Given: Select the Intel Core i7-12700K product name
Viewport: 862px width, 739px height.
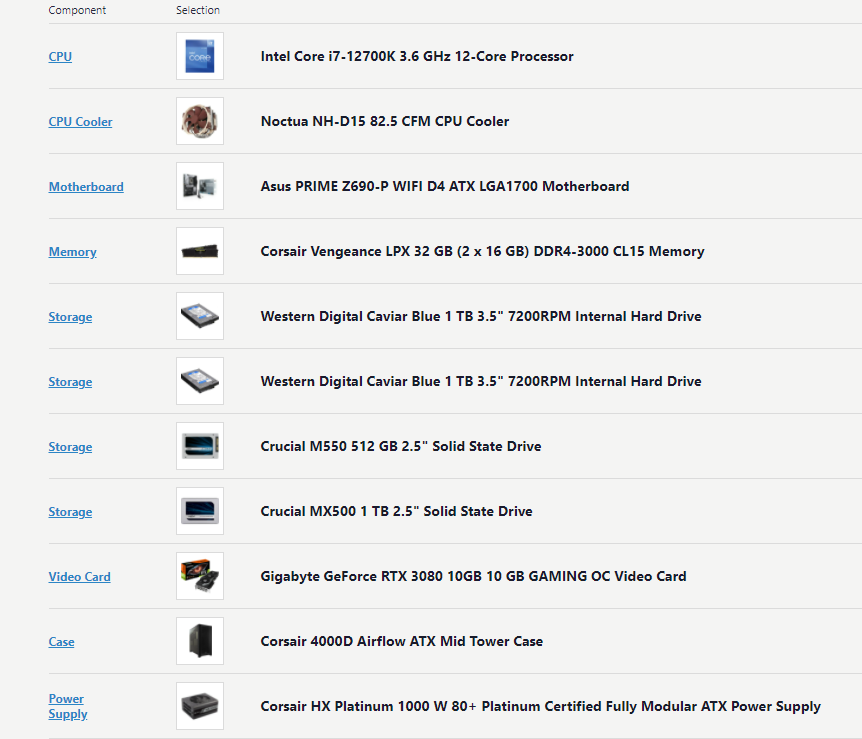Looking at the screenshot, I should click(x=417, y=56).
